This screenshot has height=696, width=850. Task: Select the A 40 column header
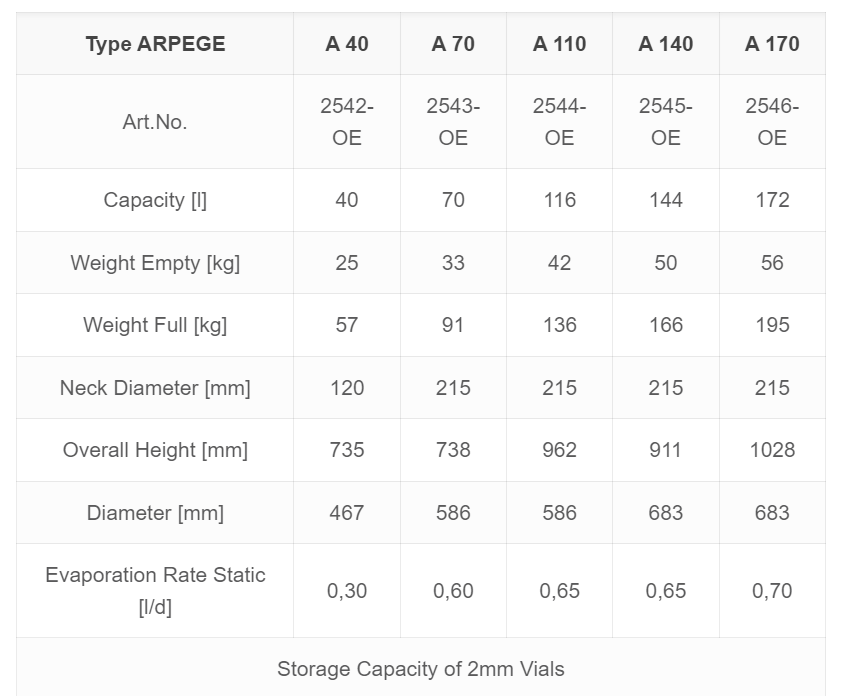[x=347, y=44]
